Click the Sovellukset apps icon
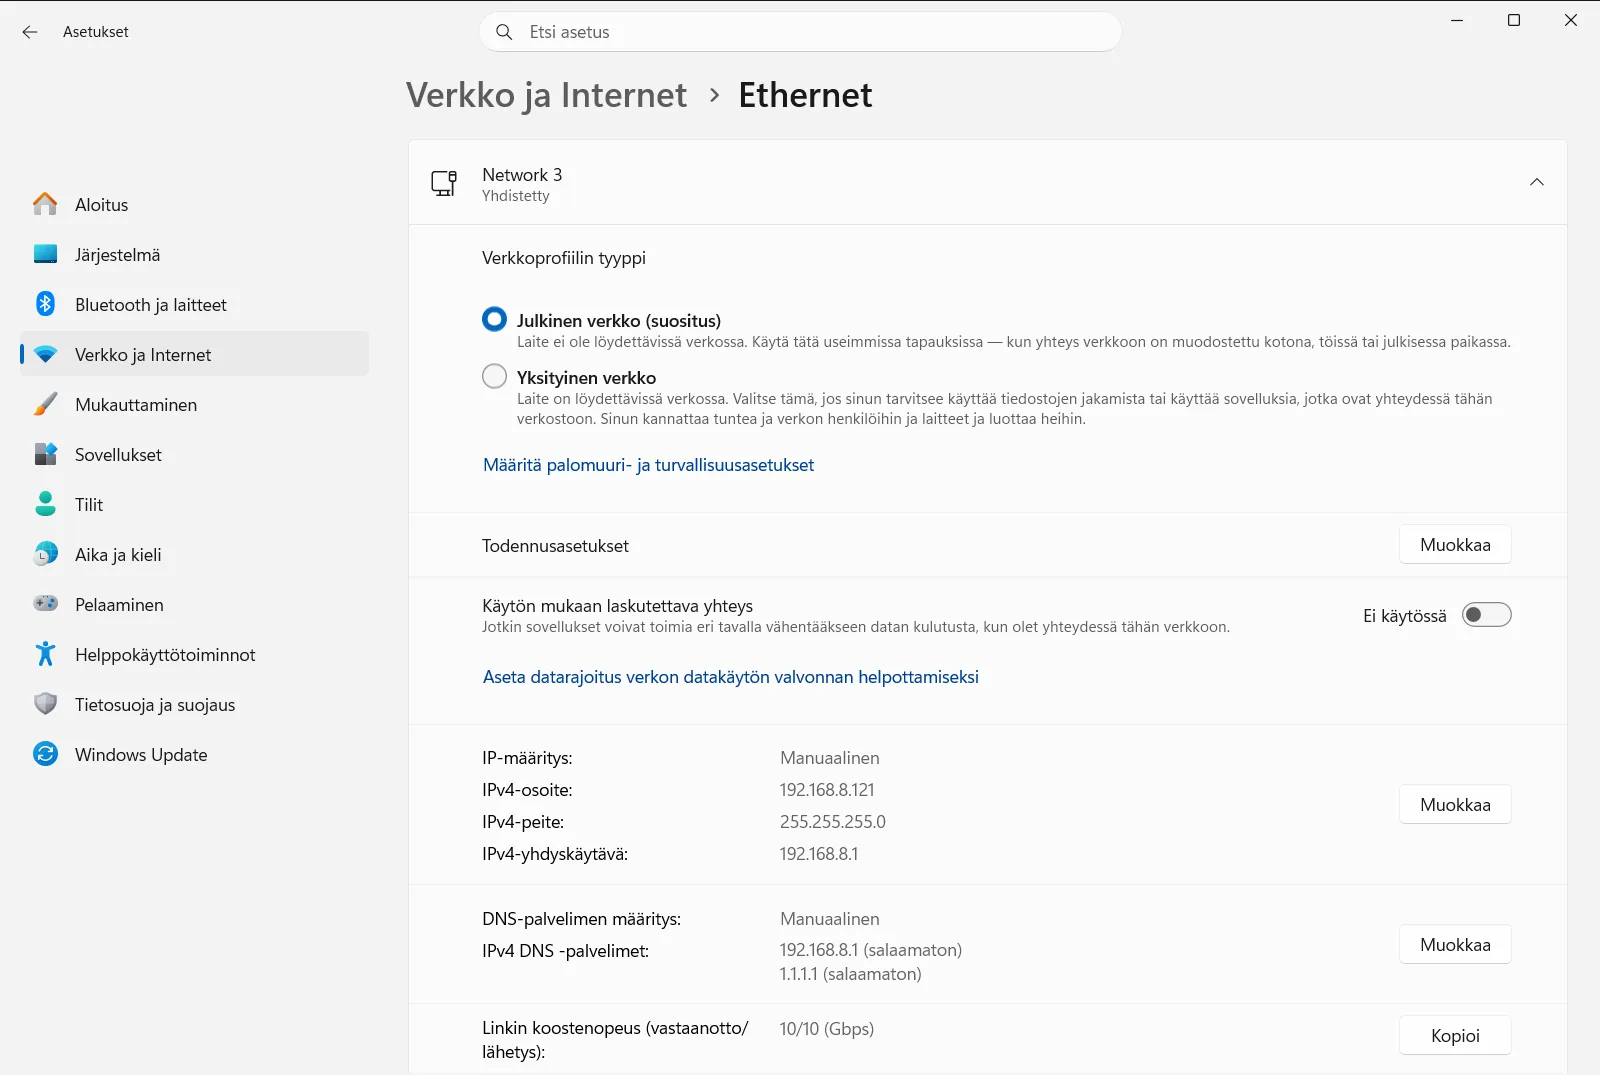This screenshot has height=1075, width=1600. click(x=45, y=454)
